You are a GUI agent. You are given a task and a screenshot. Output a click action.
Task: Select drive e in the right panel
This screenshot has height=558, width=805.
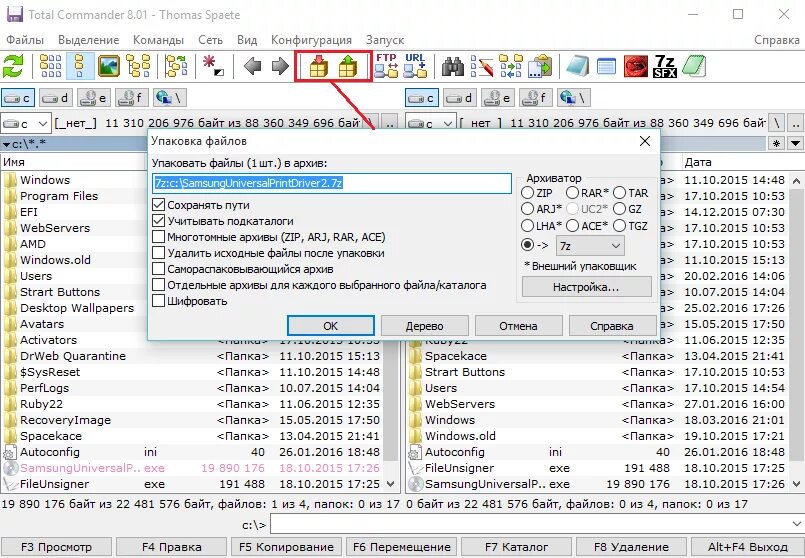498,98
